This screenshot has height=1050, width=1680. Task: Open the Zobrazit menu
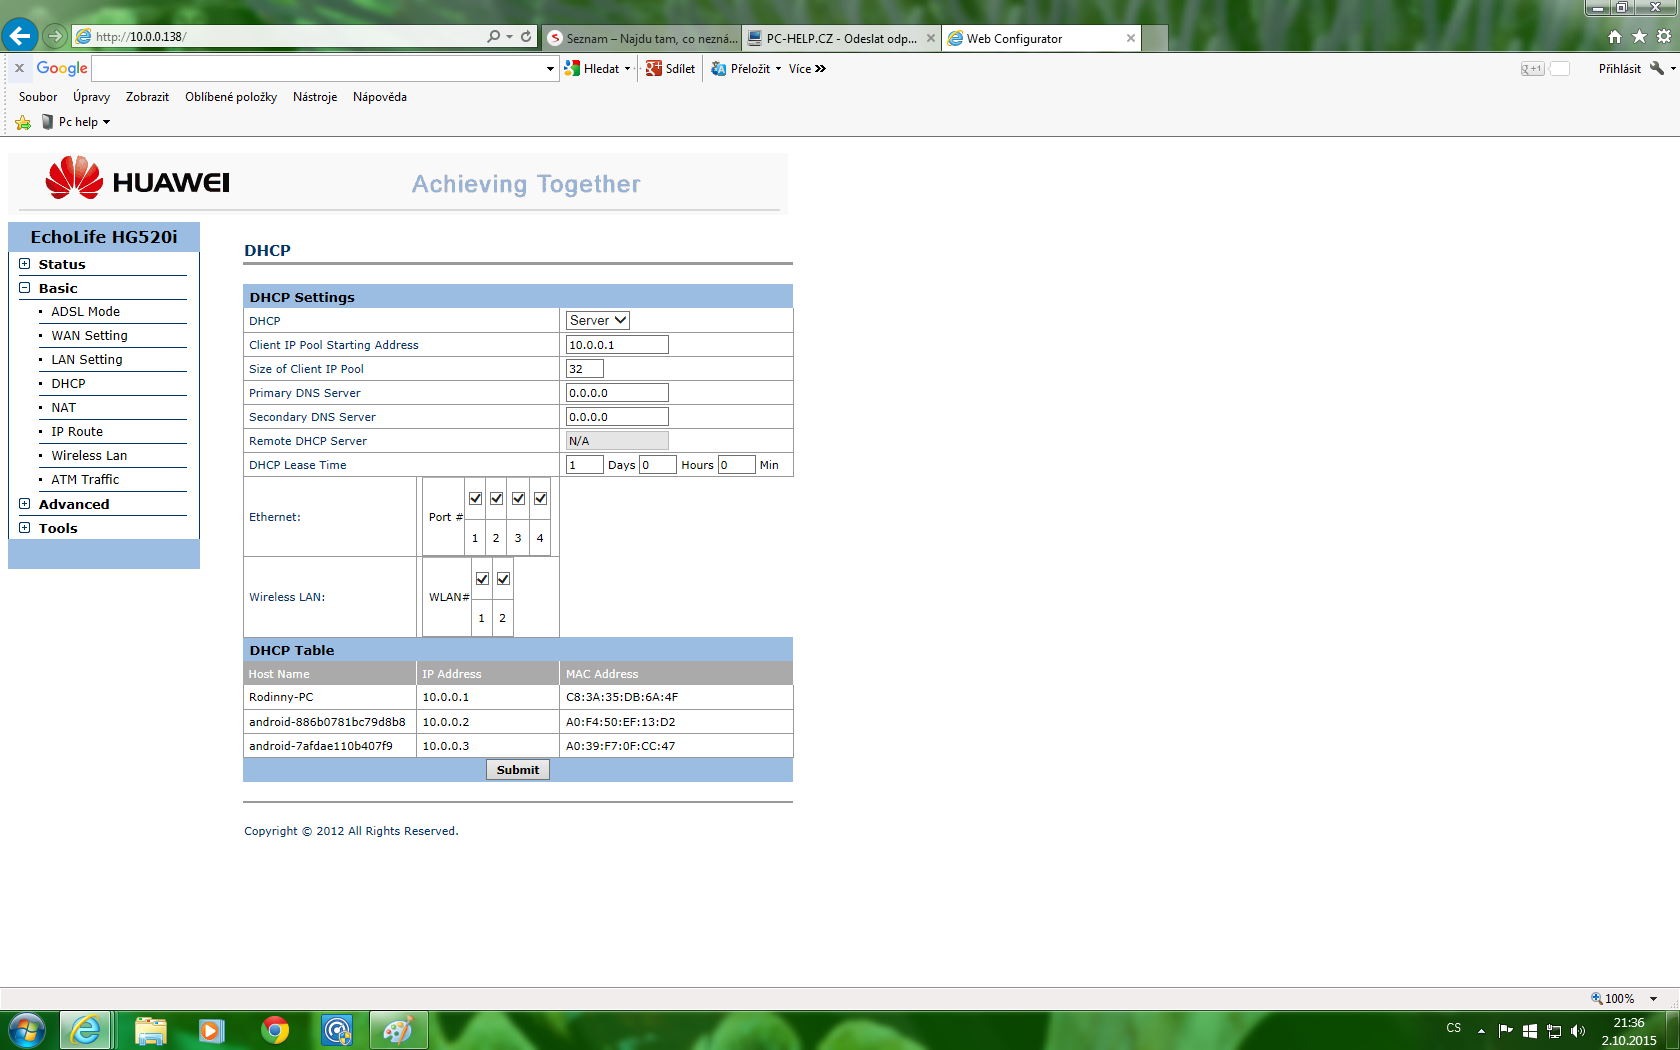pos(147,97)
